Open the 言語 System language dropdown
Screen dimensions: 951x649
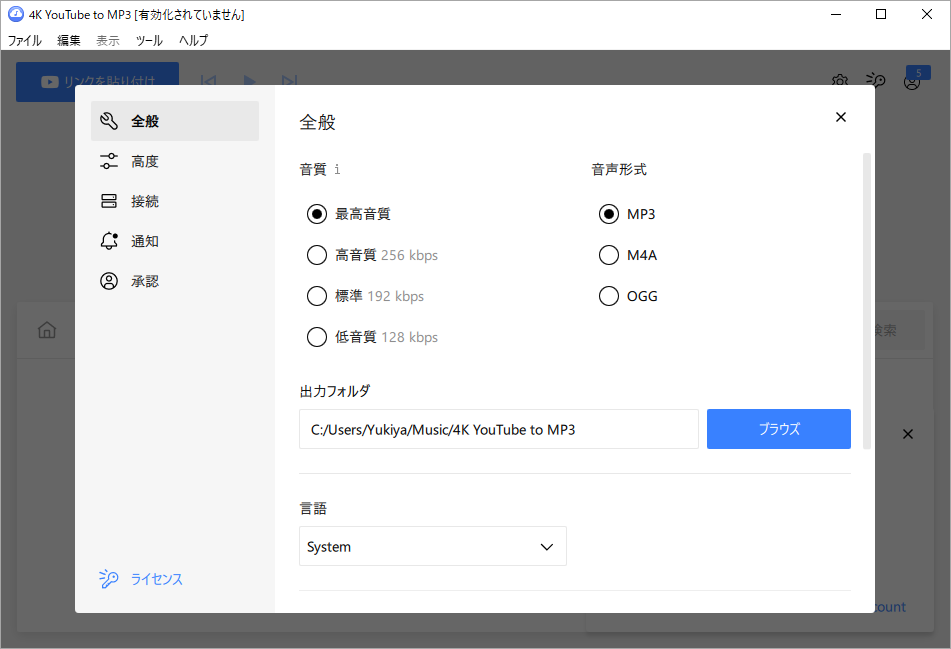[x=432, y=546]
